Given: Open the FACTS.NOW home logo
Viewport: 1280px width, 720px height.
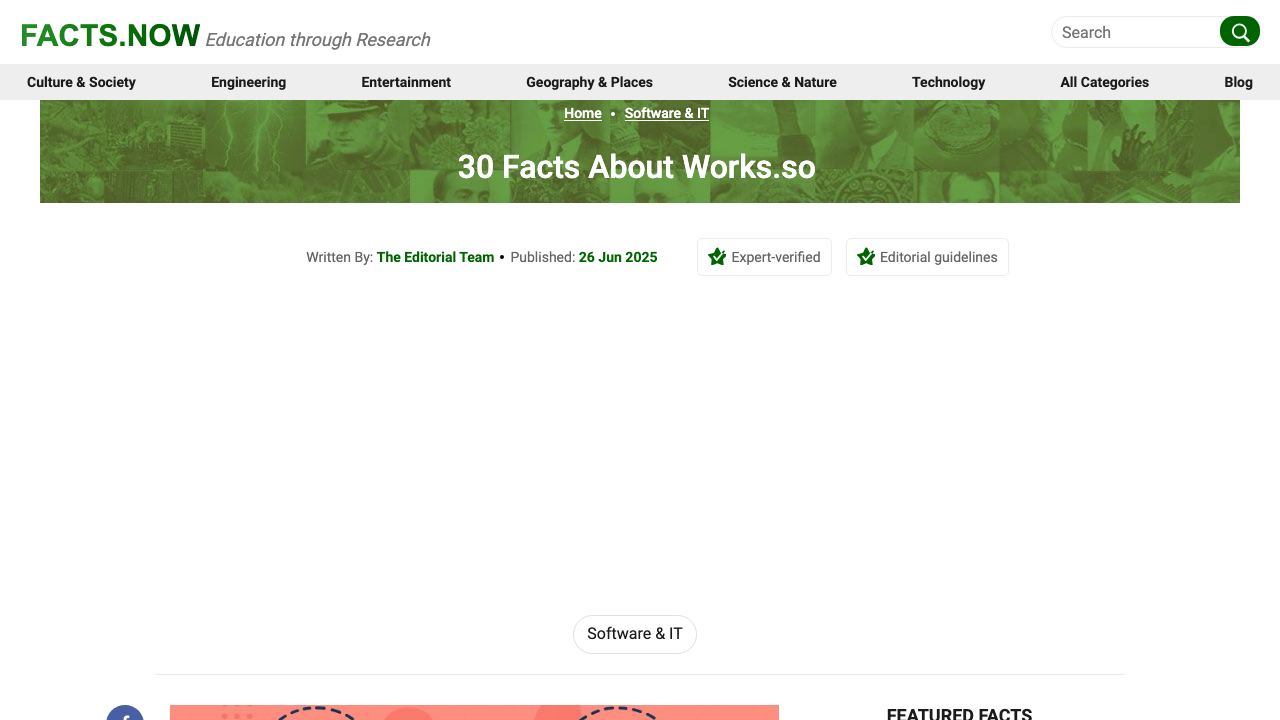Looking at the screenshot, I should [x=110, y=35].
